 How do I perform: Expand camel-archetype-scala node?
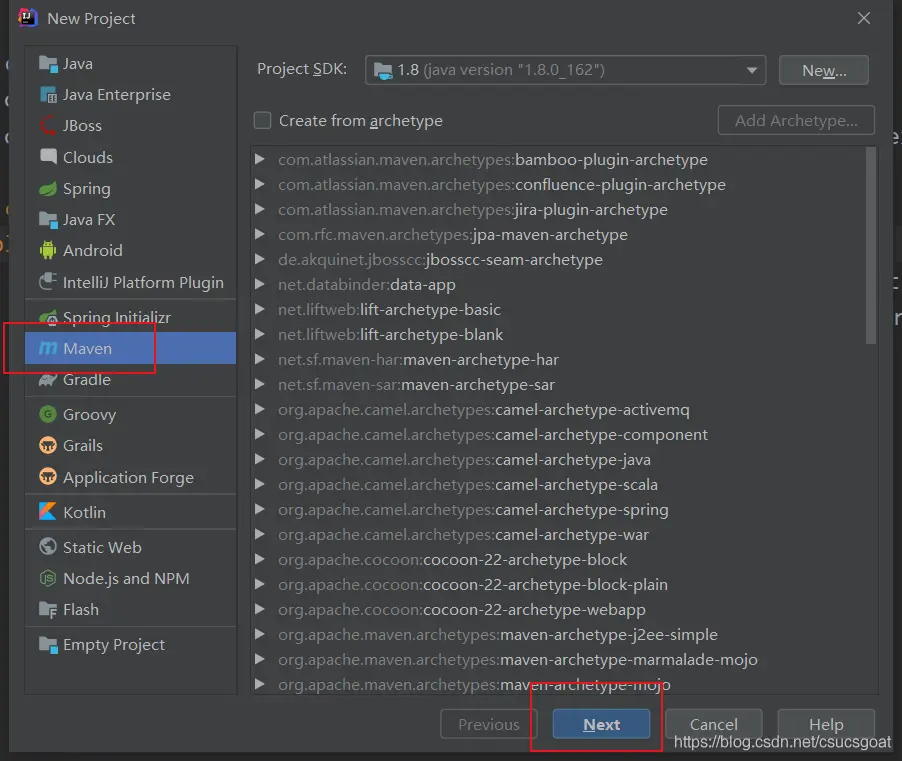(260, 484)
